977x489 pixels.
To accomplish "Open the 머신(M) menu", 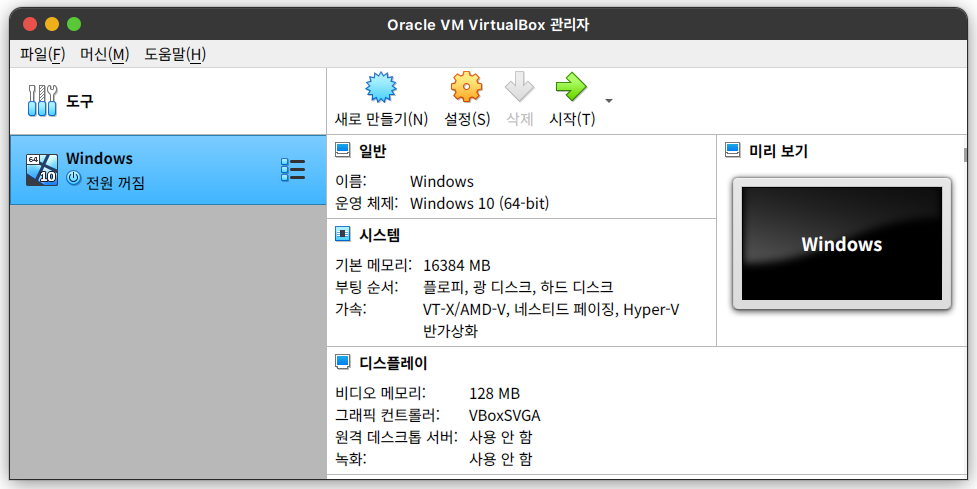I will pyautogui.click(x=104, y=54).
